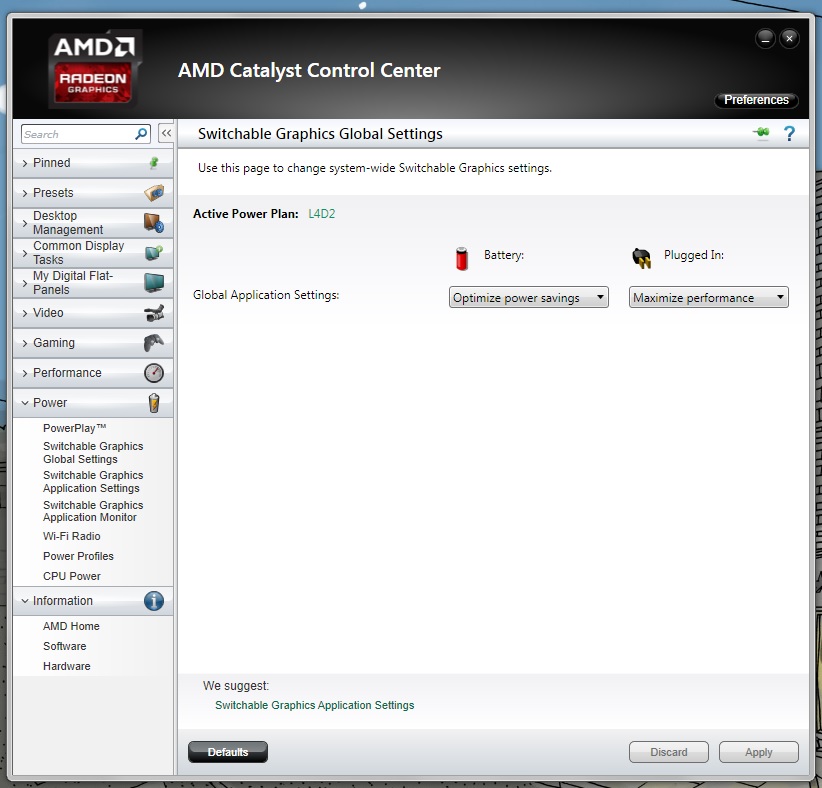Close the Catalyst Control Center window
This screenshot has width=822, height=788.
(x=789, y=39)
